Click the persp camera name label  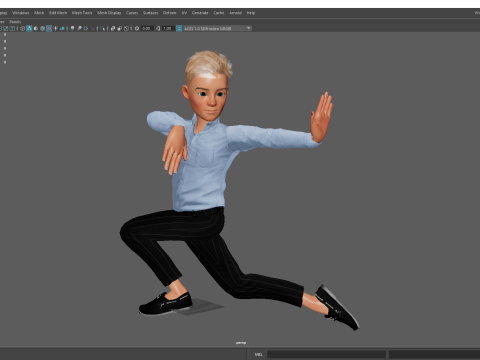(241, 343)
